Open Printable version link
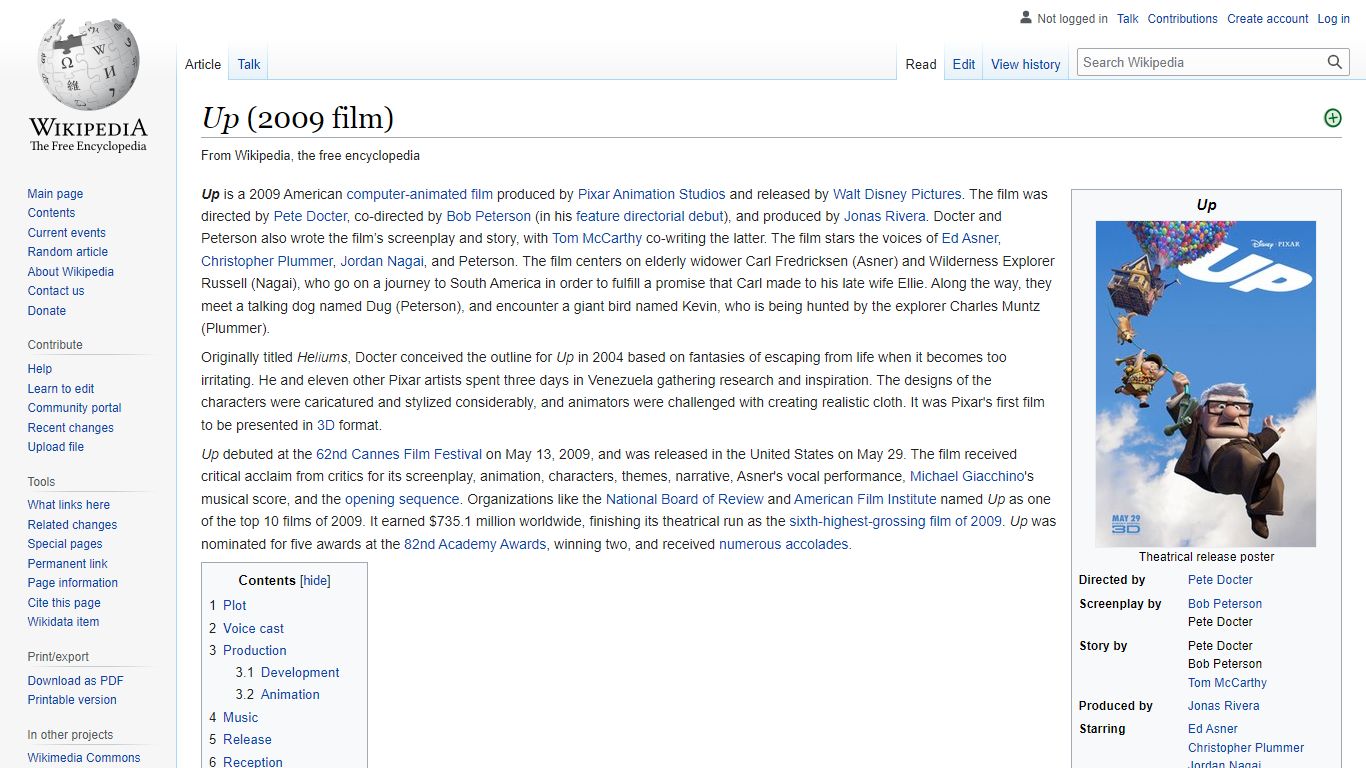Viewport: 1366px width, 768px height. [x=72, y=700]
